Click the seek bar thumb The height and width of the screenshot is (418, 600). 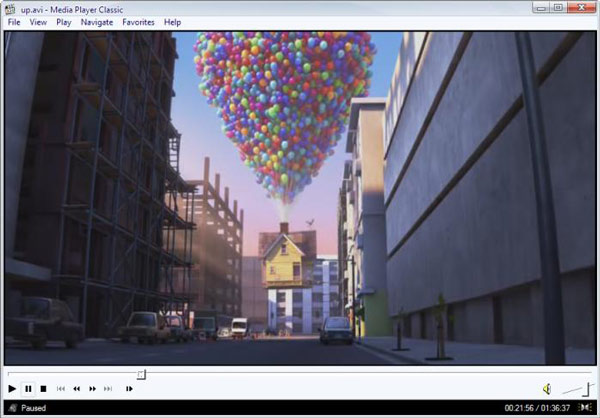click(141, 374)
